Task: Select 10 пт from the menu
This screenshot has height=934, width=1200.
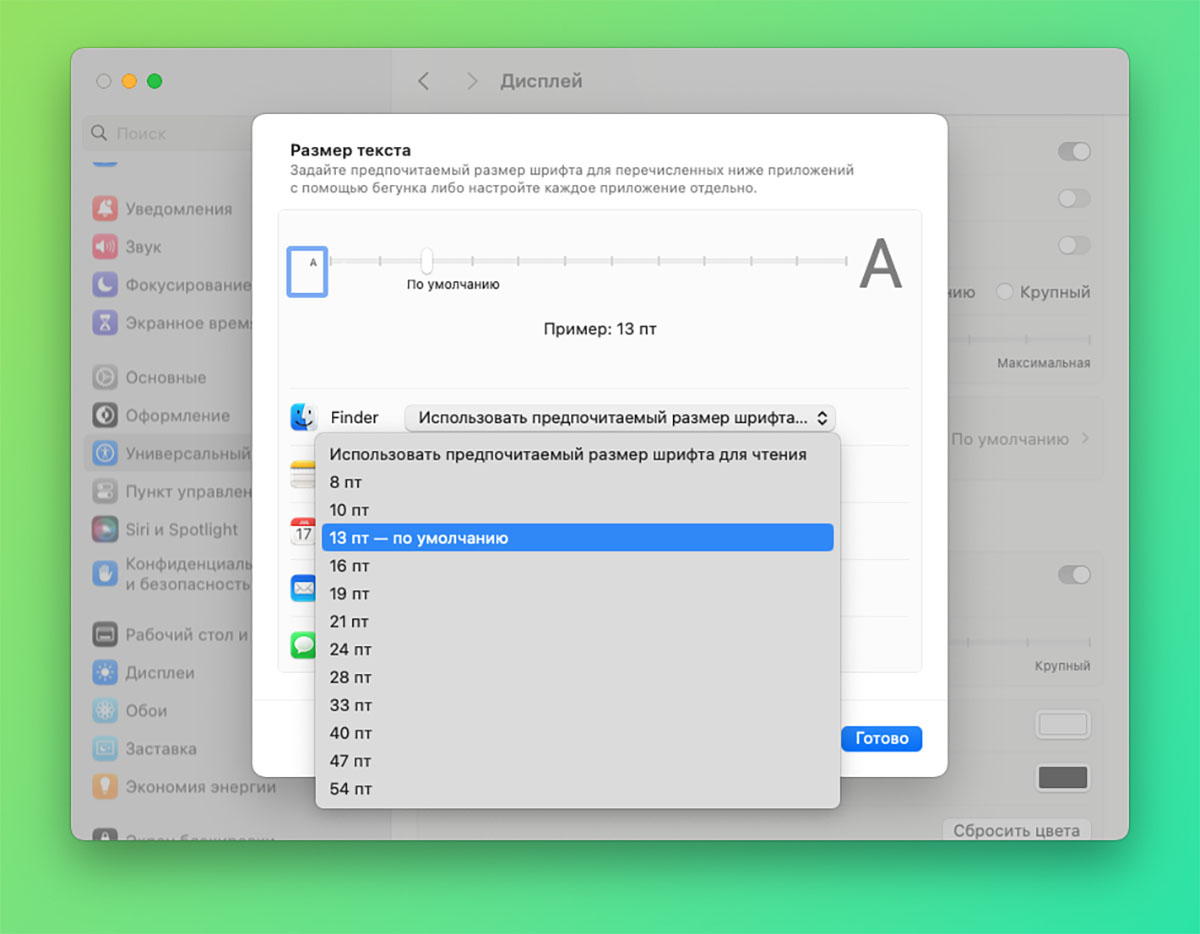Action: coord(577,510)
